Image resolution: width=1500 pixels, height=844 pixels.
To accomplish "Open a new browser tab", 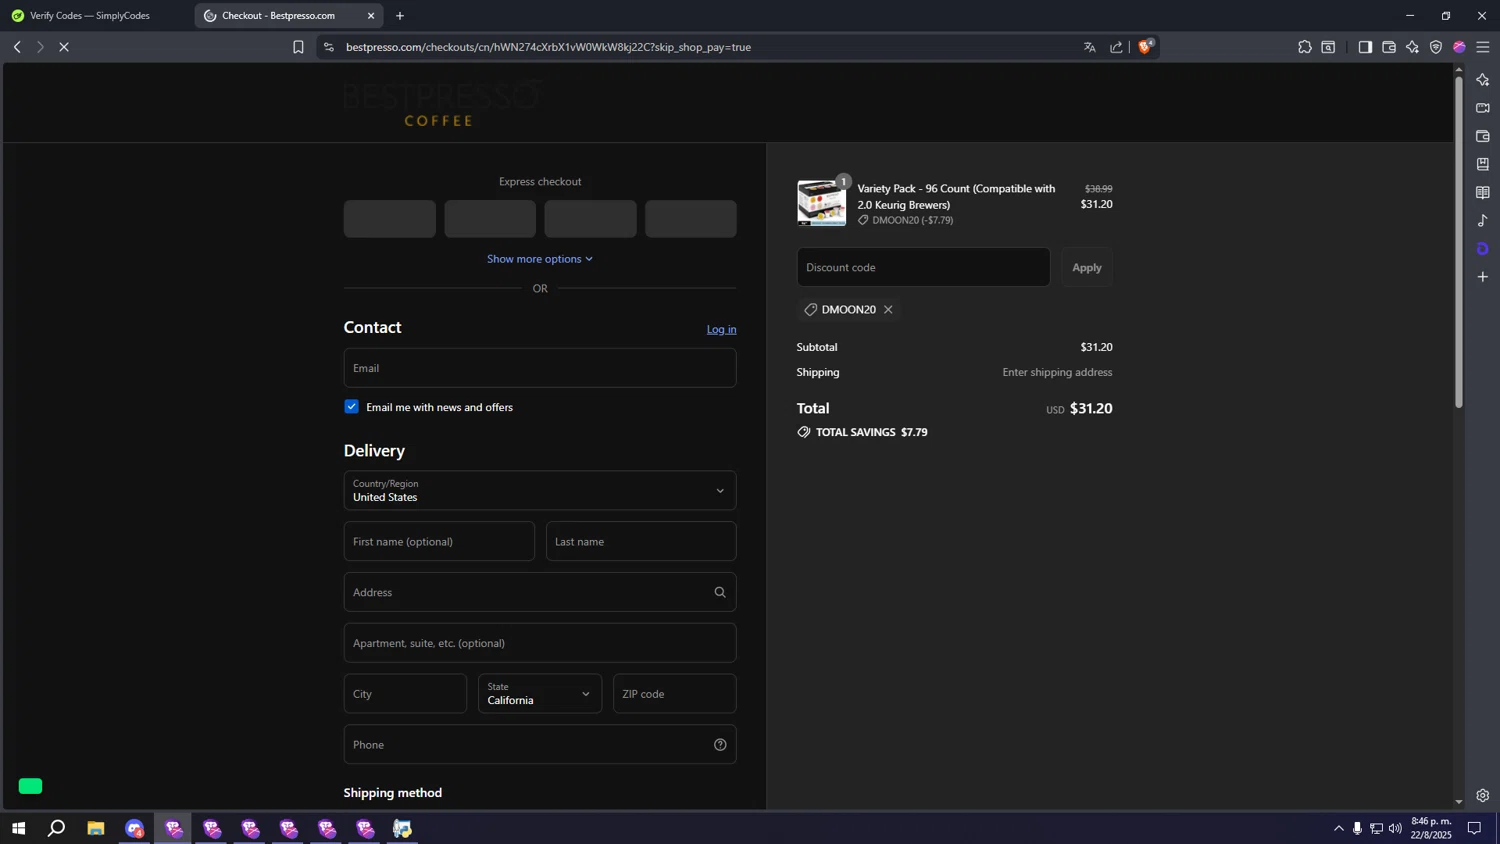I will (x=400, y=15).
